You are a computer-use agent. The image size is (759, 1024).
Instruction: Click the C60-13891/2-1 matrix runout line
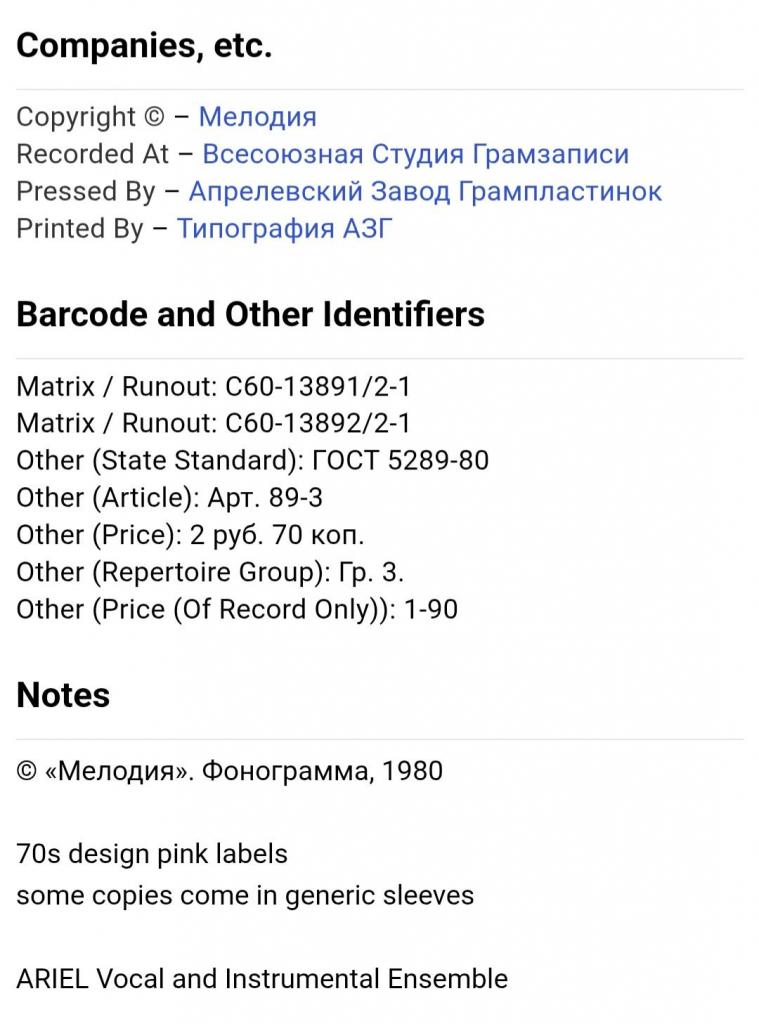click(x=213, y=386)
